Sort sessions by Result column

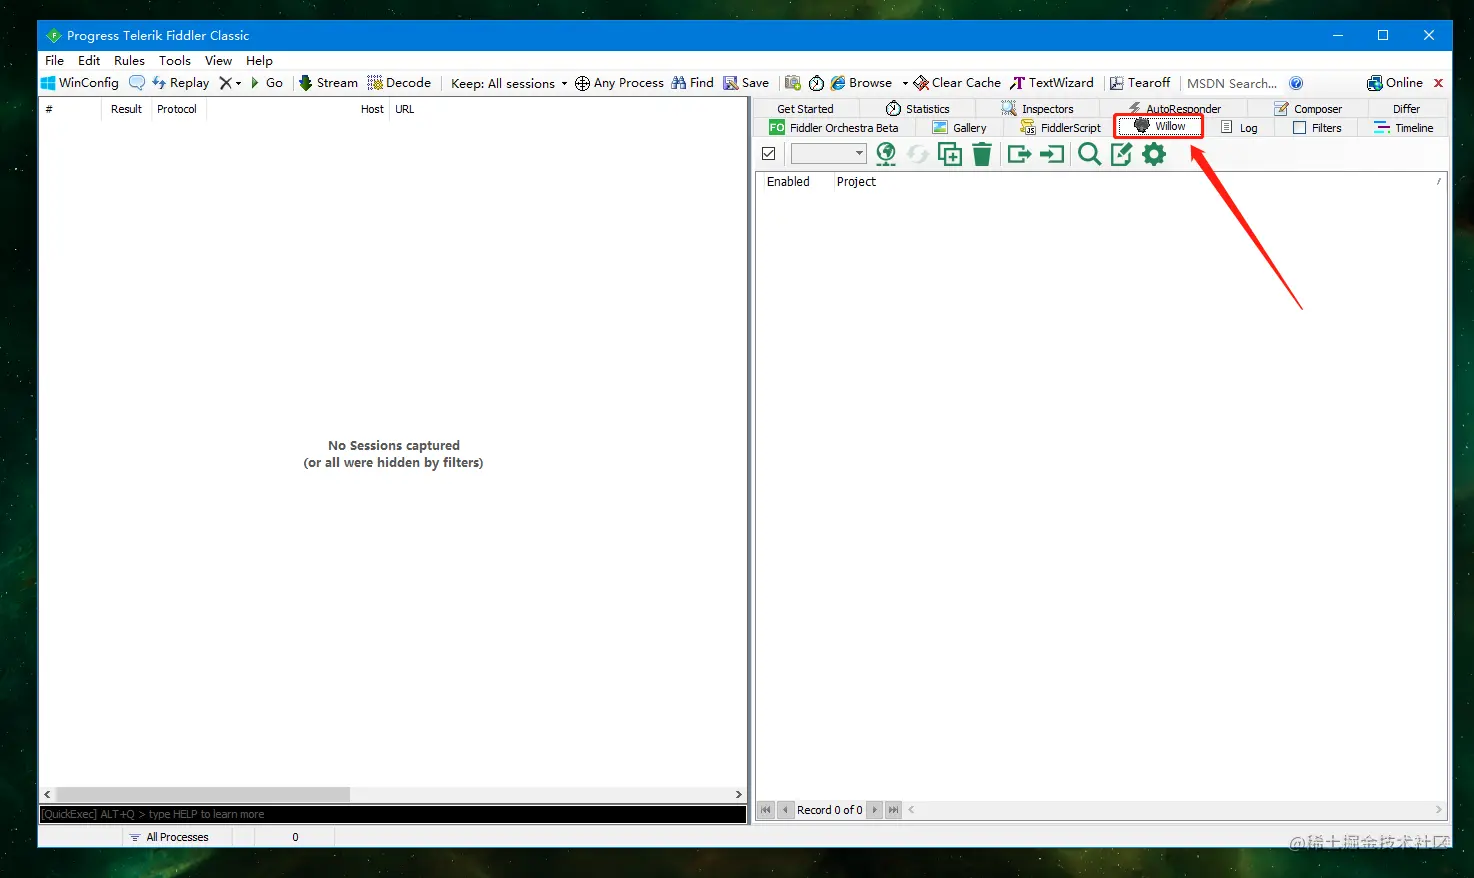point(127,109)
